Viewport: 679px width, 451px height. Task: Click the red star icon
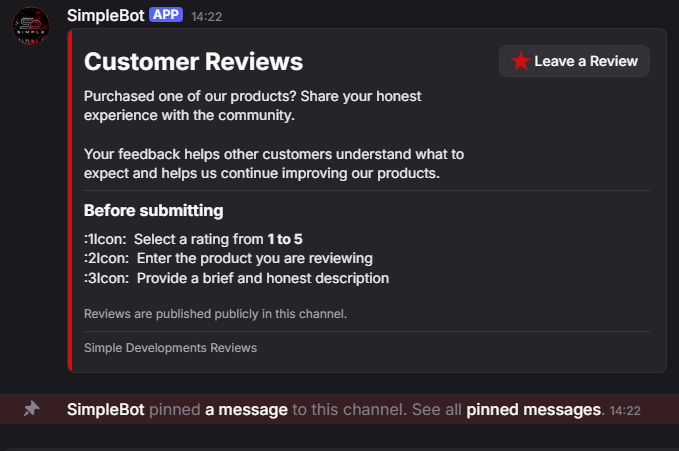point(520,61)
